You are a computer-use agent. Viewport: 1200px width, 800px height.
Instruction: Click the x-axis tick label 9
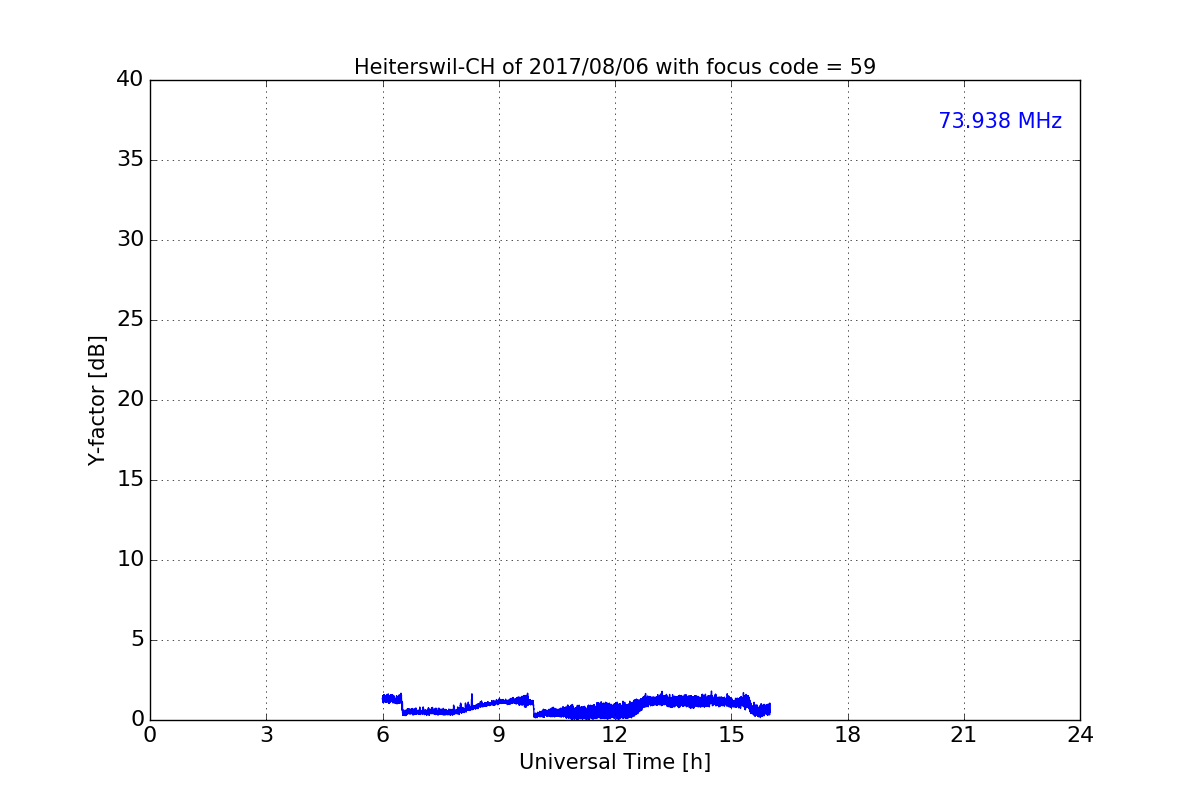click(x=499, y=735)
